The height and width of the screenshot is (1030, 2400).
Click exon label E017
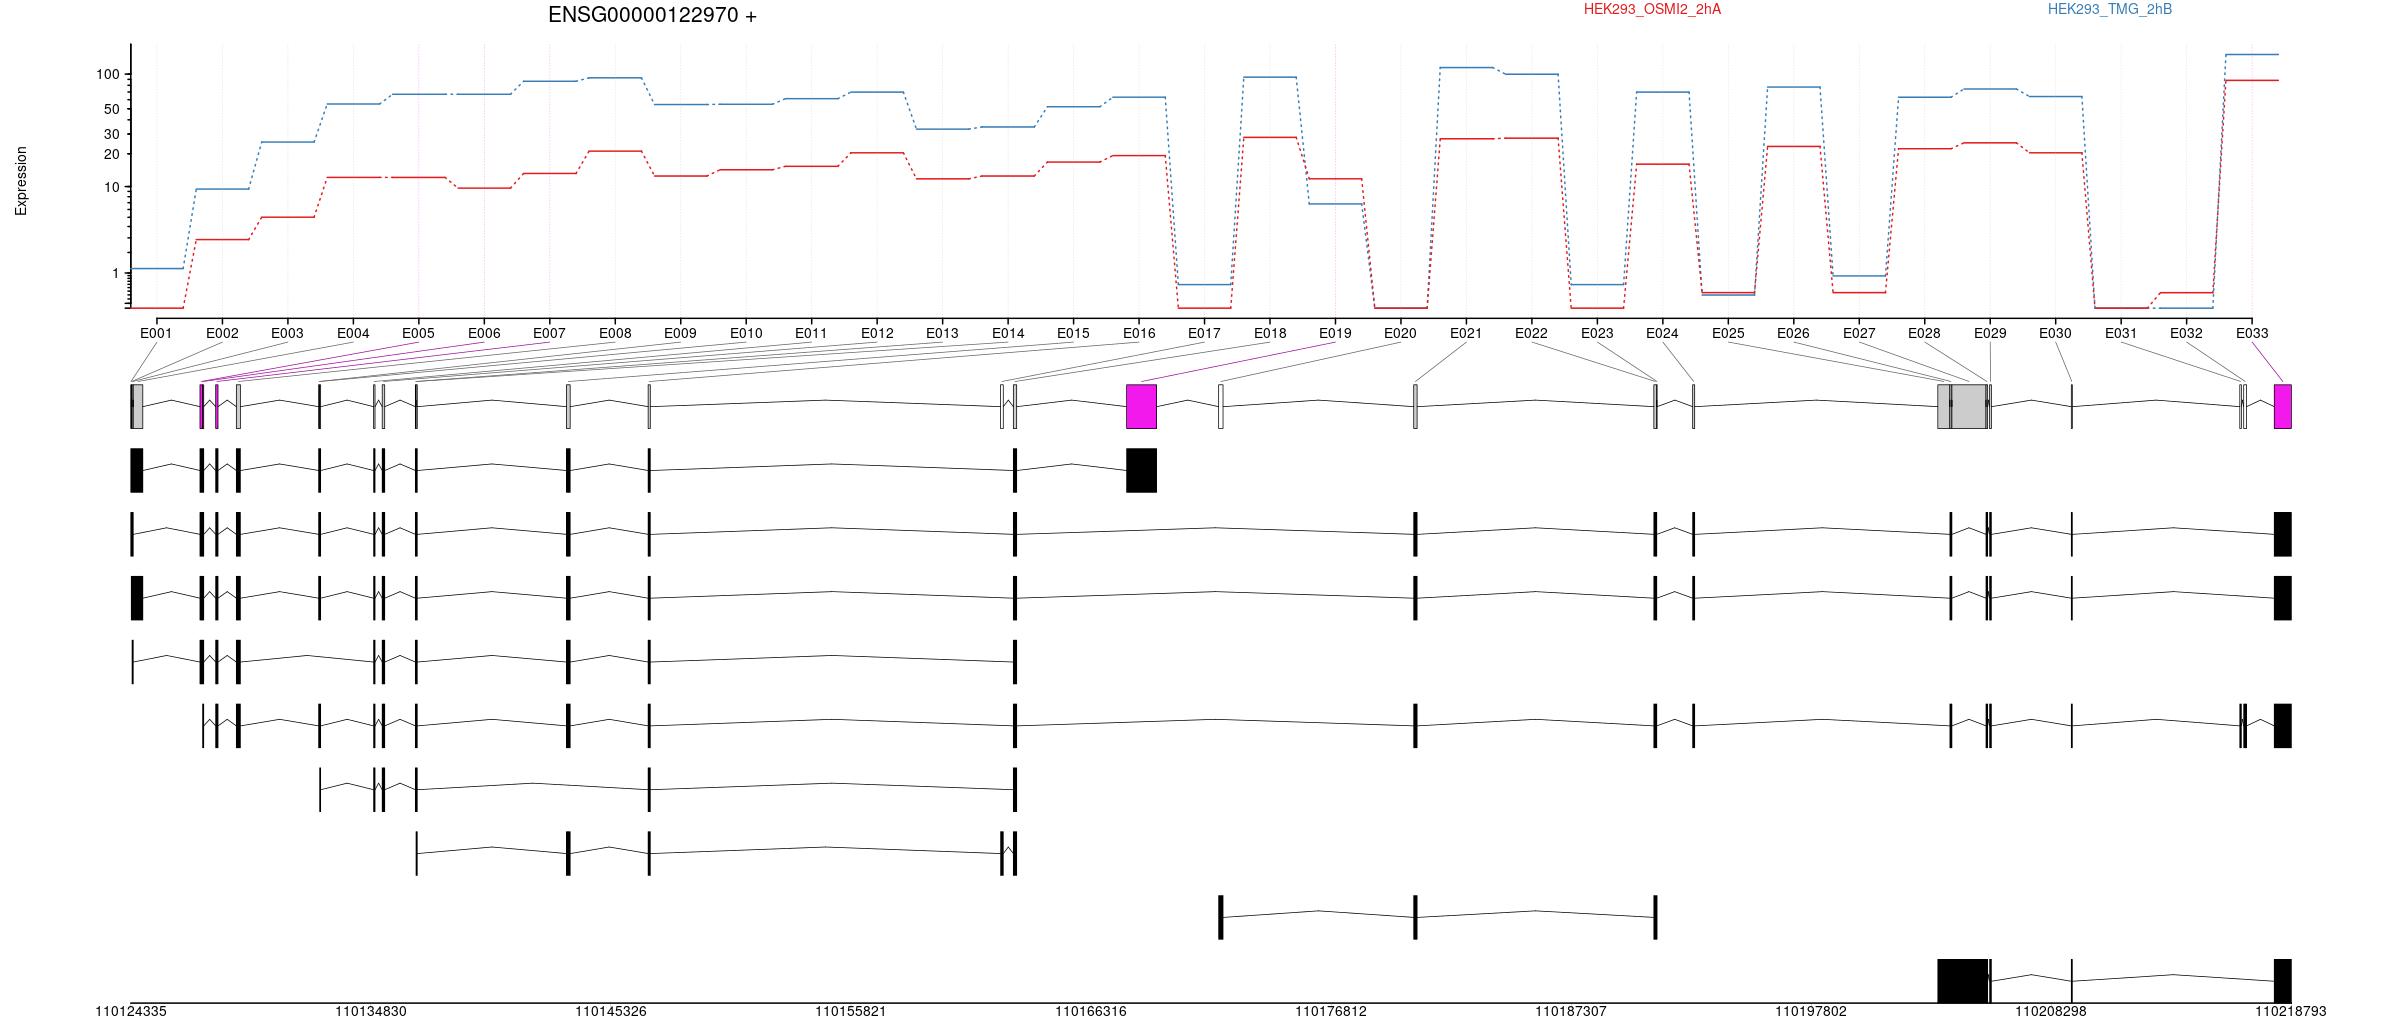(1204, 334)
